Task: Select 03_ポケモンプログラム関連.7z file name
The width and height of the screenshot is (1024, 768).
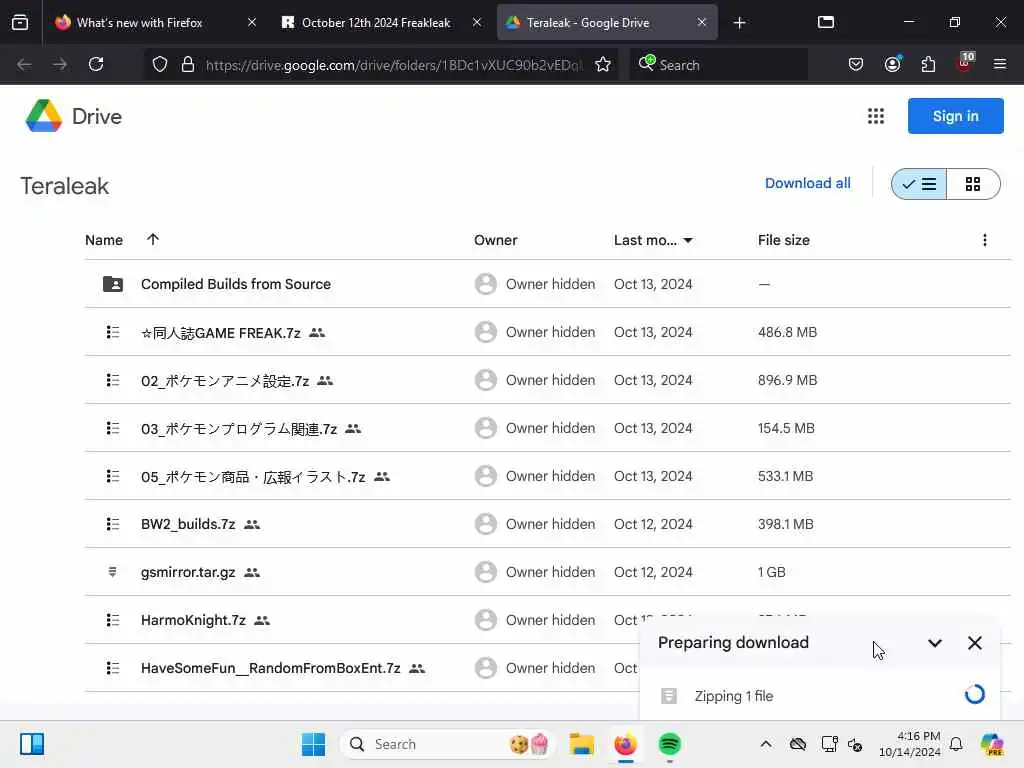Action: click(239, 429)
